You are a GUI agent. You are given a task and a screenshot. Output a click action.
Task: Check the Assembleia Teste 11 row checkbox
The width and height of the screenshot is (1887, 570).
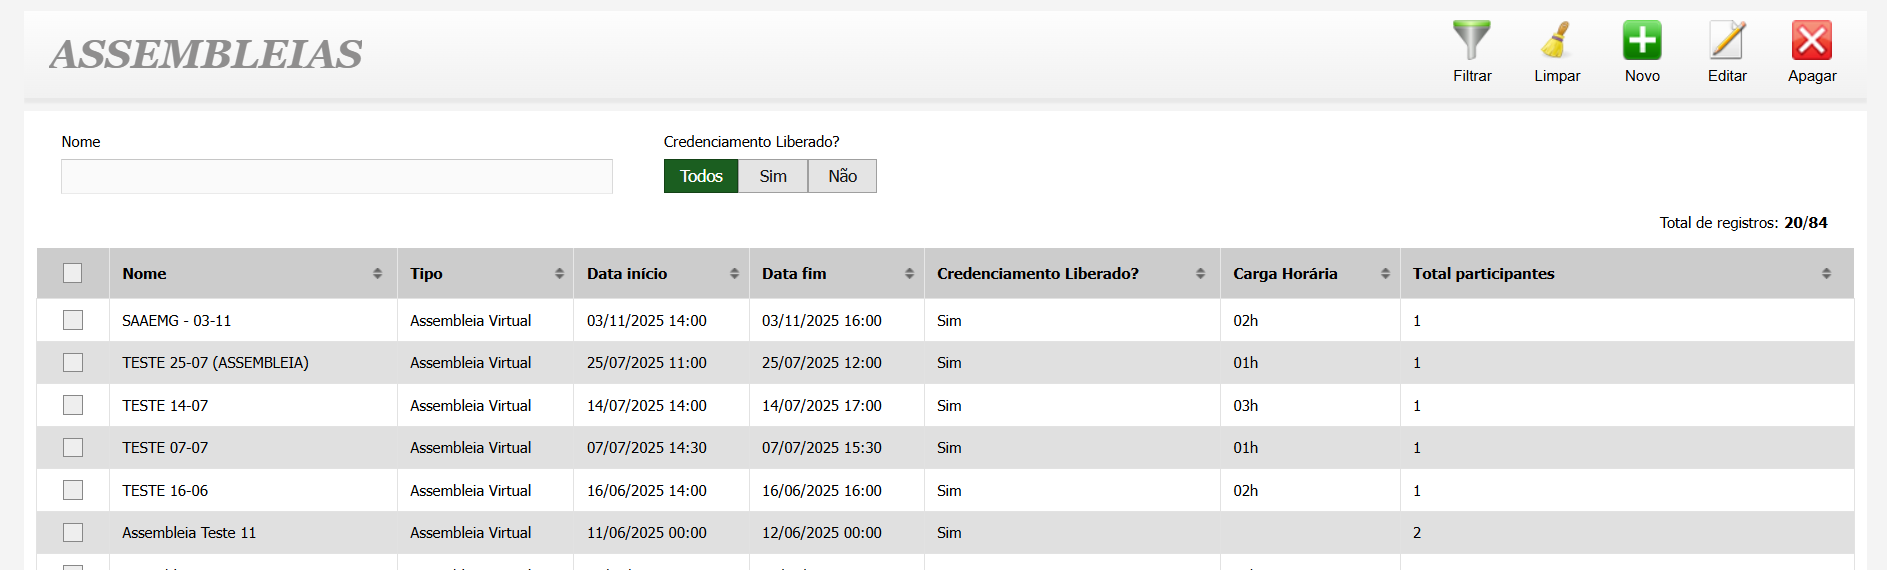point(73,533)
